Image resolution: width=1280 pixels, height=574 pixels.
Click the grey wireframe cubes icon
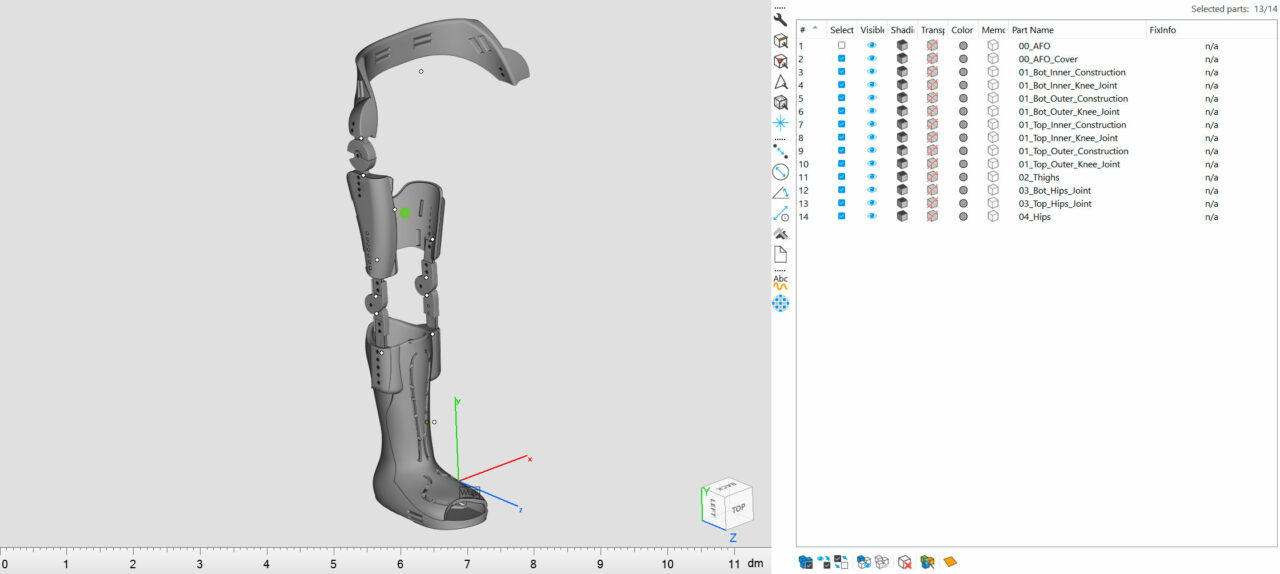click(x=881, y=562)
